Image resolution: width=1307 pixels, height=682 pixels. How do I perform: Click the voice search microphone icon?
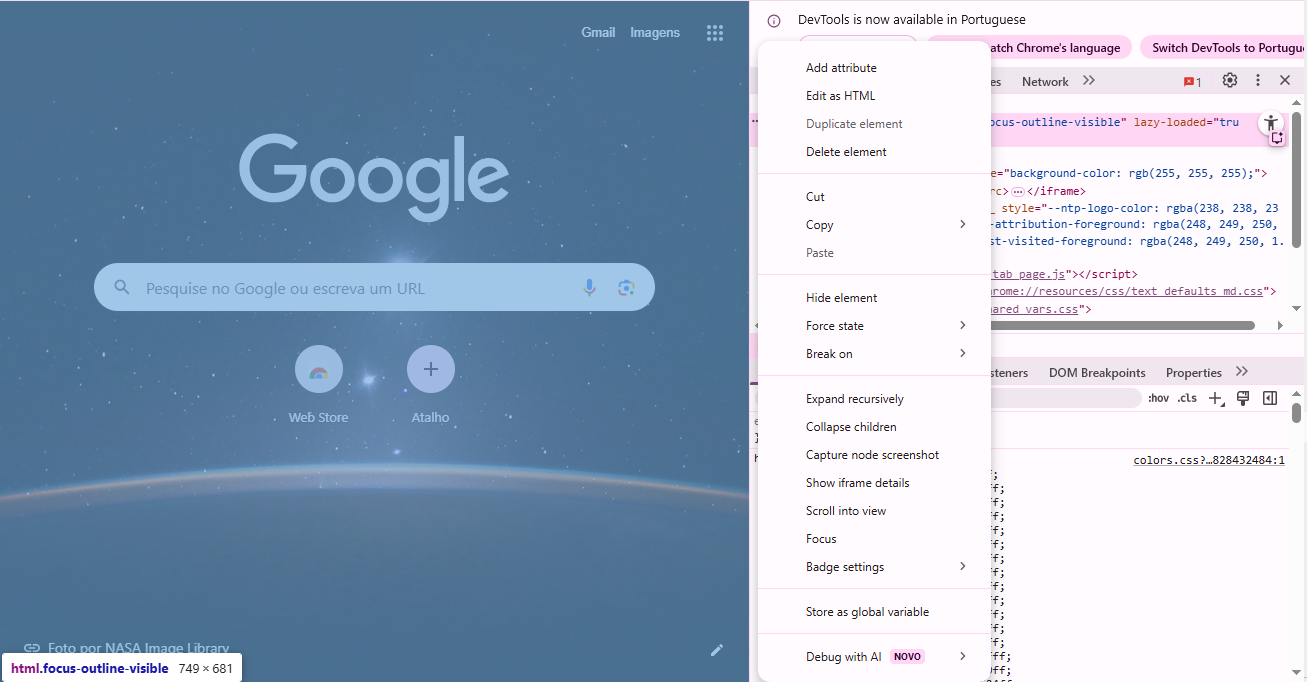(590, 288)
